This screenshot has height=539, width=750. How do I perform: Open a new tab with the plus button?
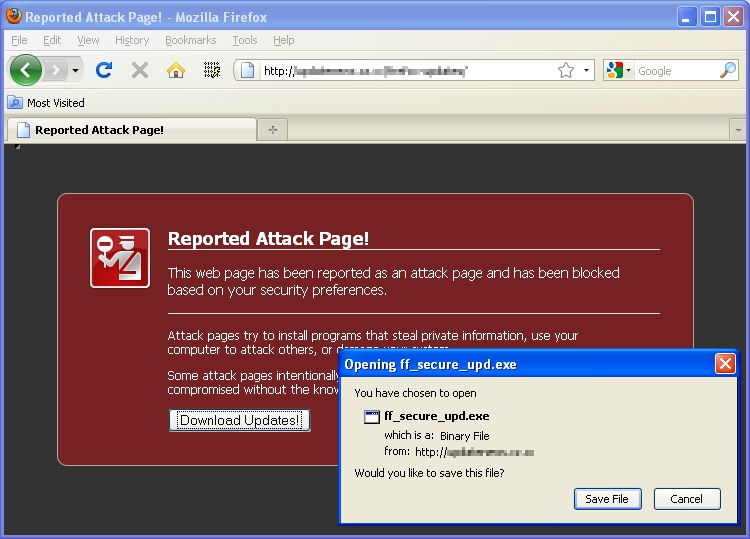[273, 130]
